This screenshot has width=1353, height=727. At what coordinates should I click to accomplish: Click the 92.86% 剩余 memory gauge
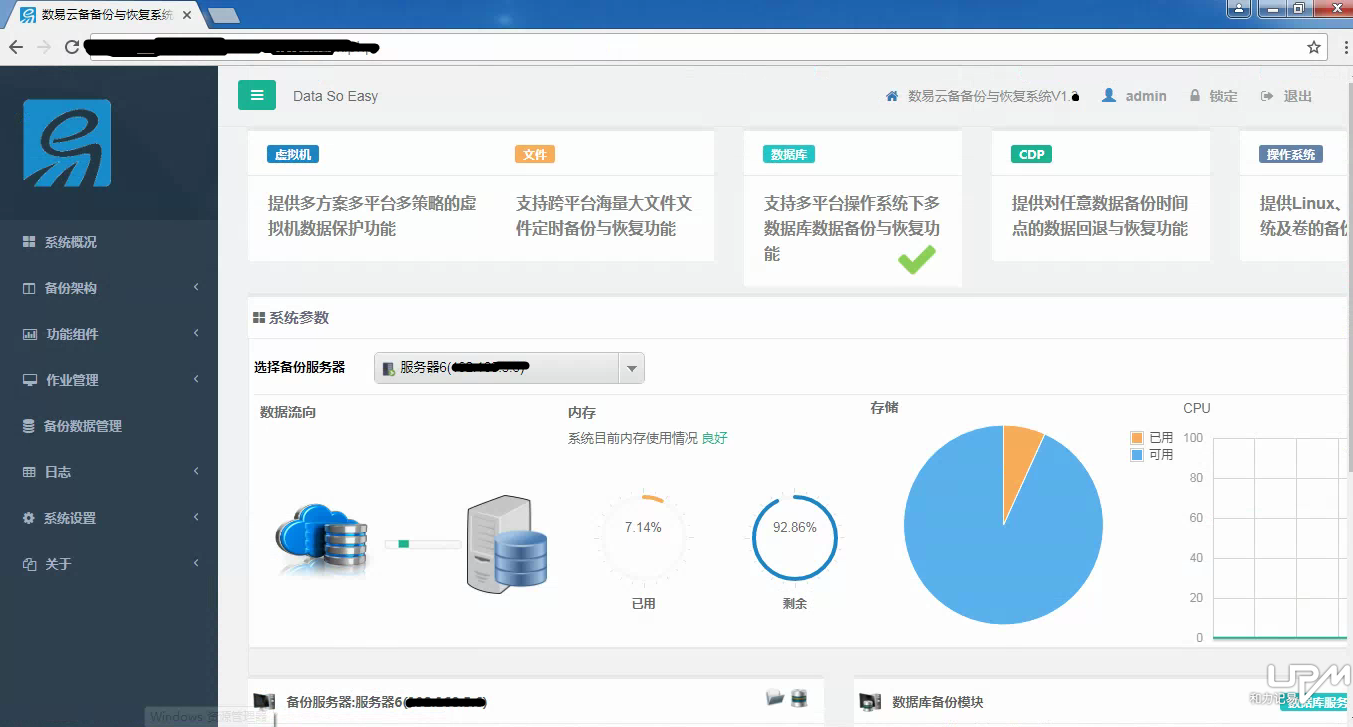coord(795,537)
